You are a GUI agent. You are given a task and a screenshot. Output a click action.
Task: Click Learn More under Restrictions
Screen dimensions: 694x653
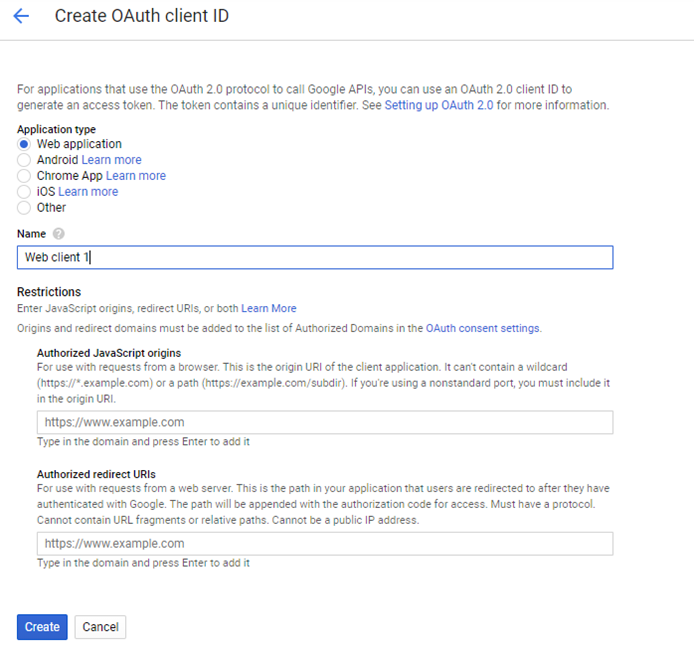point(268,308)
